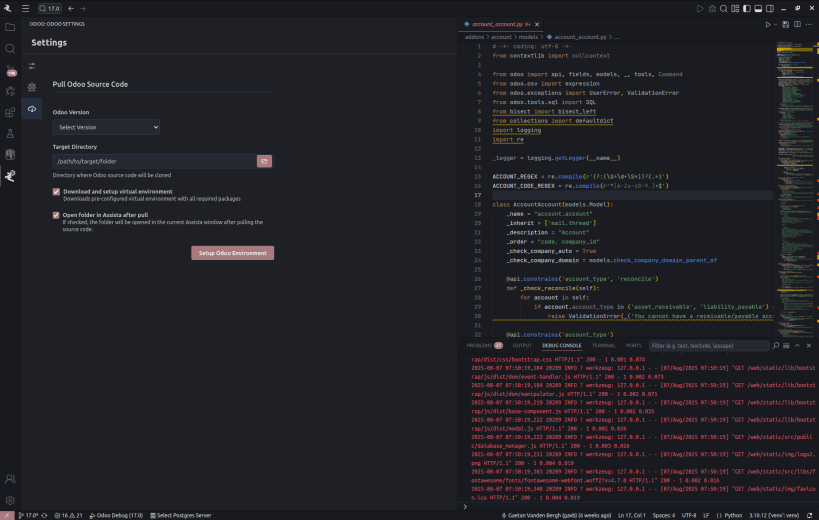Click 'models' in the breadcrumb path
Viewport: 819px width, 520px height.
point(528,37)
